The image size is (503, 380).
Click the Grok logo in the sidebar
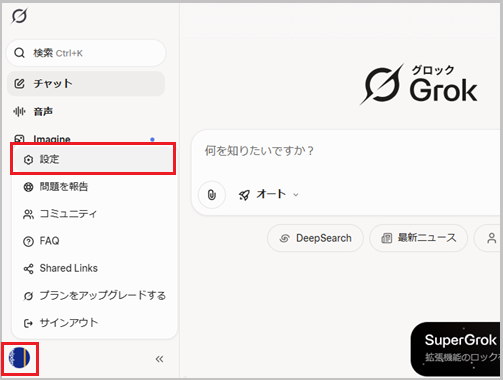coord(19,16)
